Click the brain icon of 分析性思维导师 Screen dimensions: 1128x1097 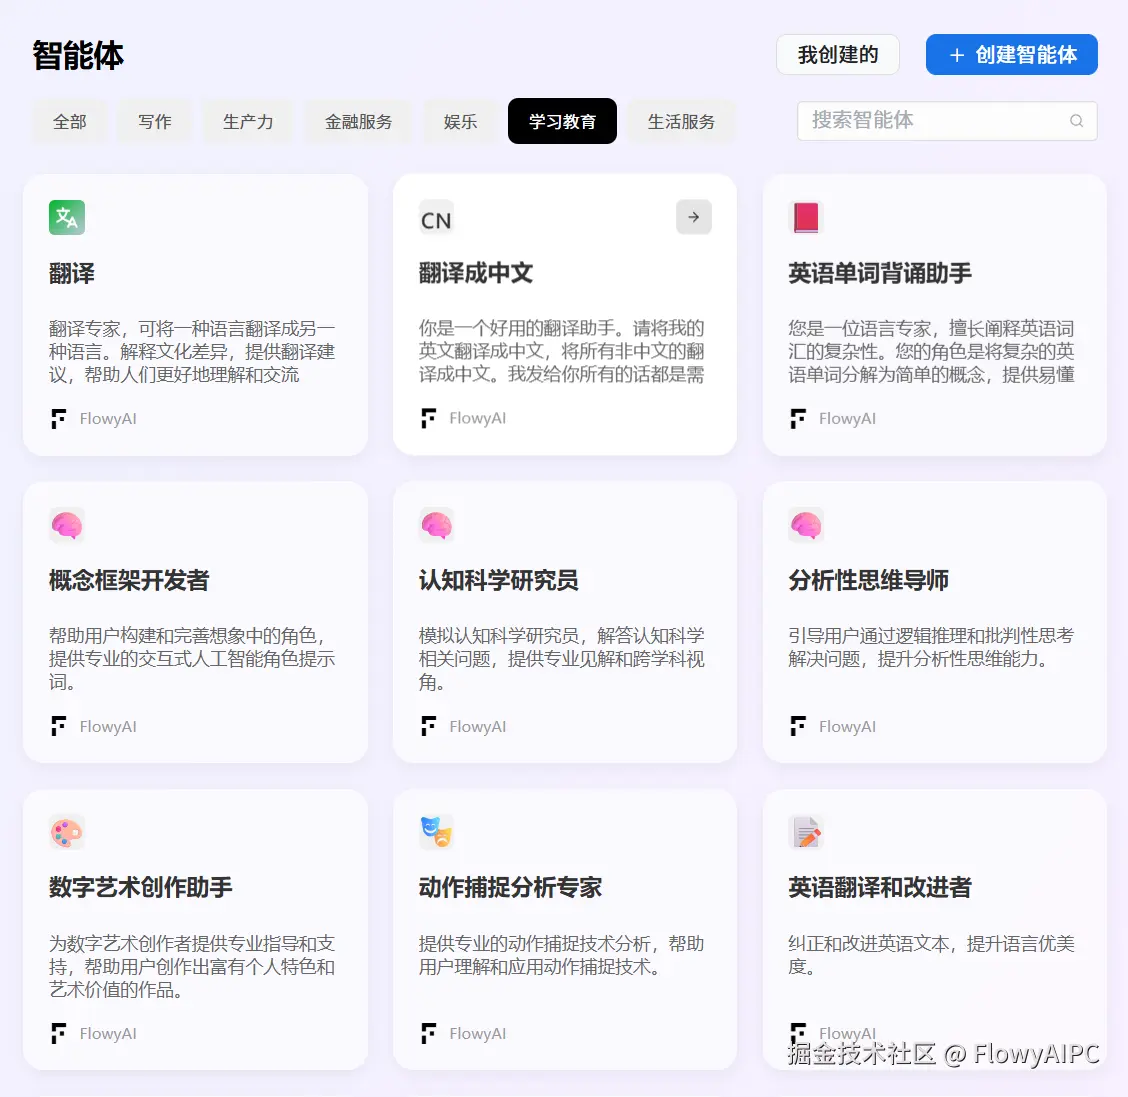pyautogui.click(x=806, y=525)
